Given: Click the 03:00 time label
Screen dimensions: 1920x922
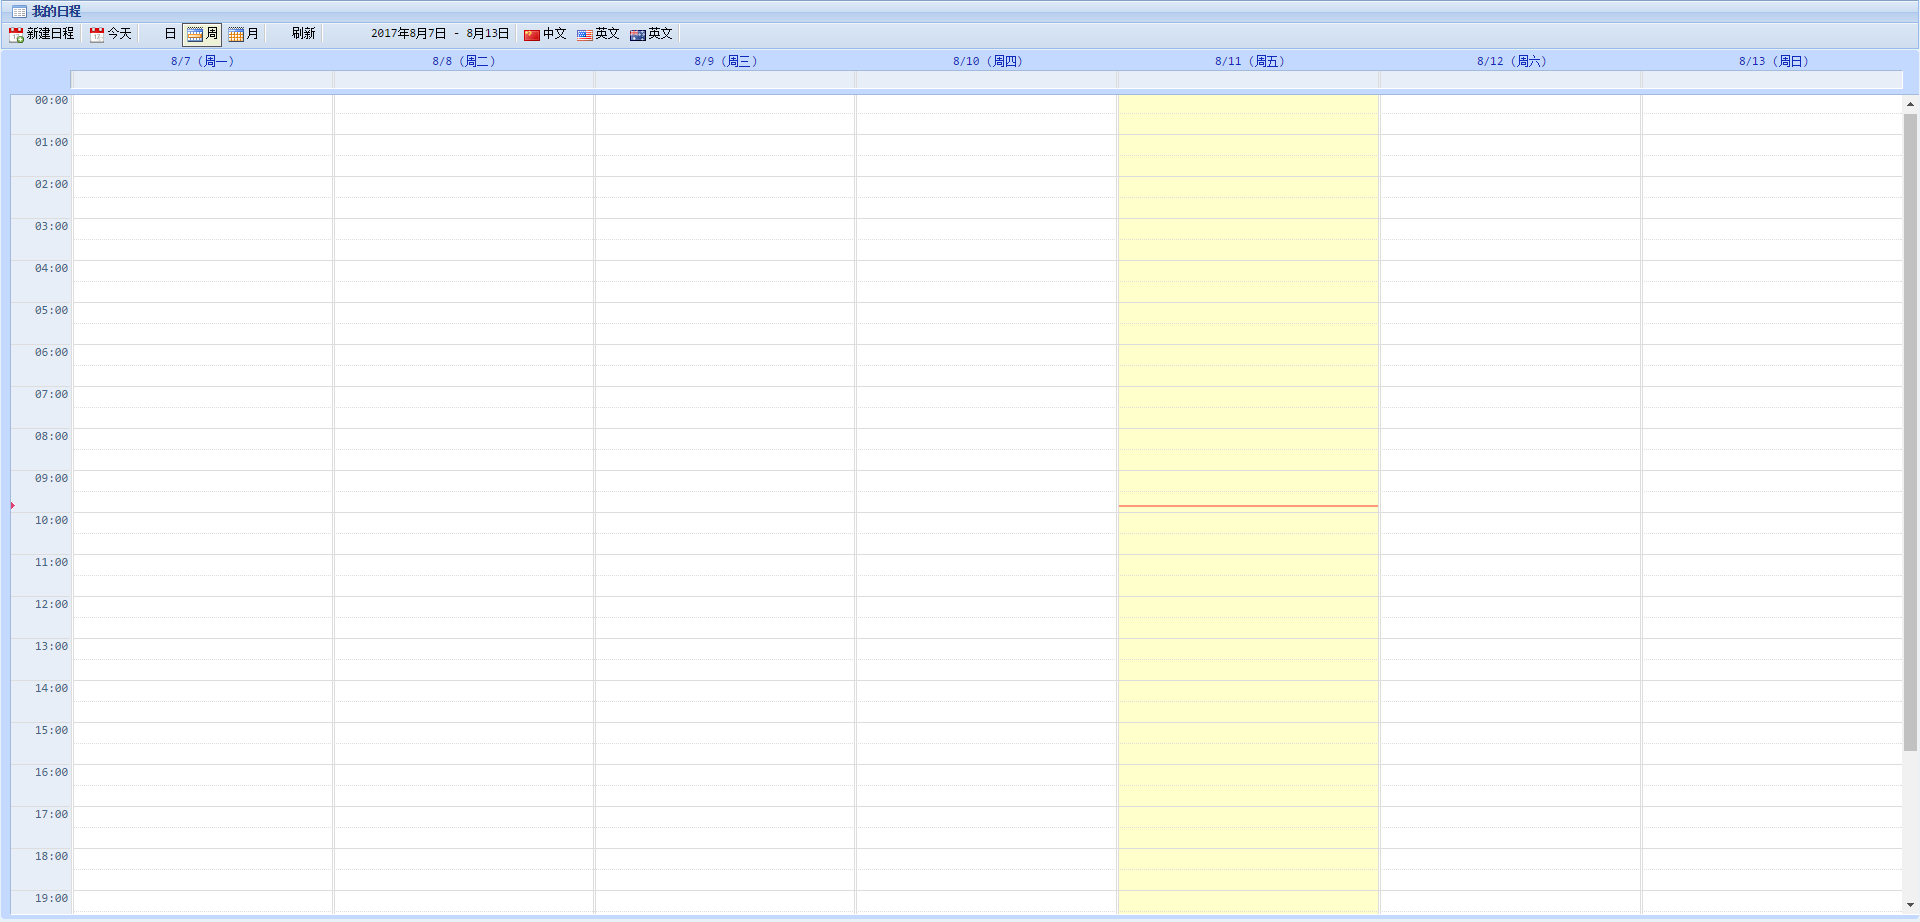Looking at the screenshot, I should [x=51, y=226].
